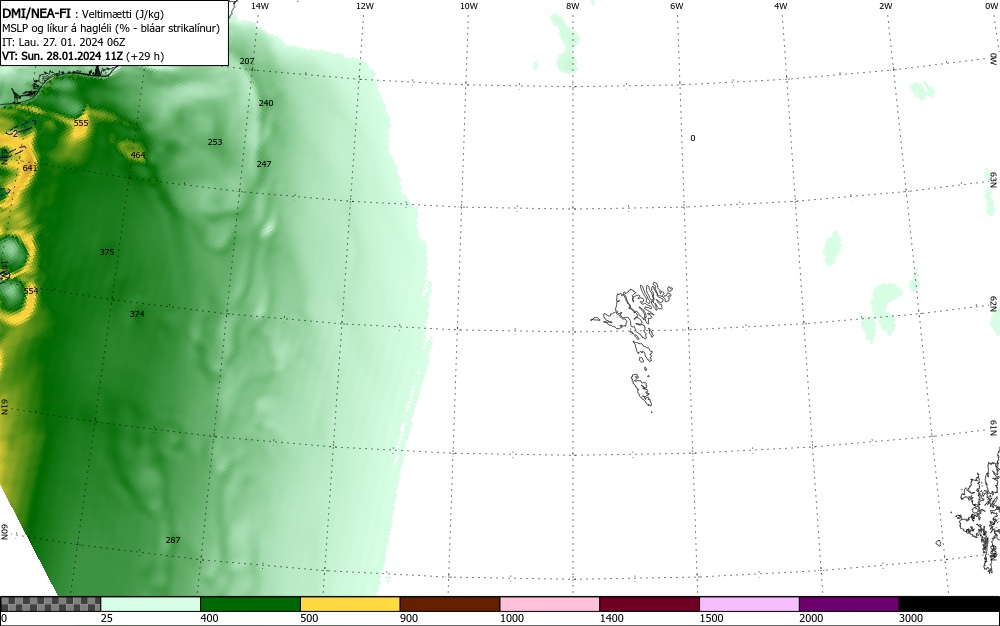Click the 0W longitude label
The width and height of the screenshot is (1000, 626).
[x=990, y=6]
